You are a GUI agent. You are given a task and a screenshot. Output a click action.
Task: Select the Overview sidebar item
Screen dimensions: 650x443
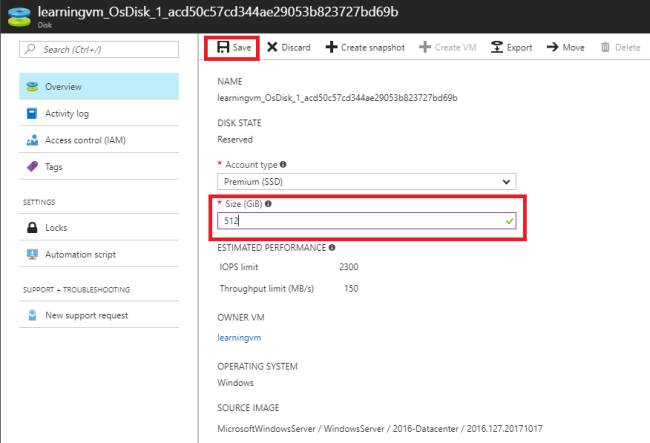click(63, 87)
